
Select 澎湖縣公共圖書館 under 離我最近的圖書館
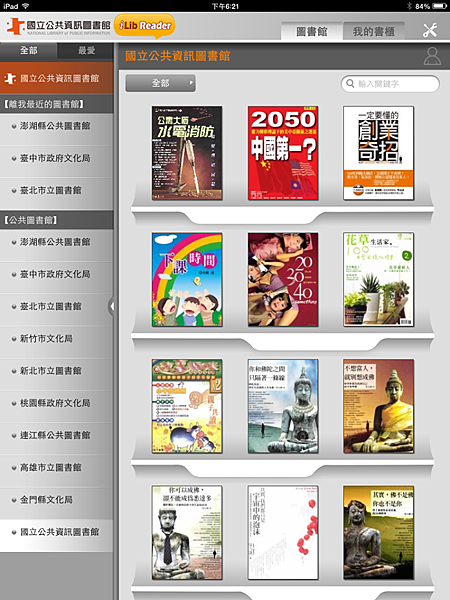click(x=57, y=126)
